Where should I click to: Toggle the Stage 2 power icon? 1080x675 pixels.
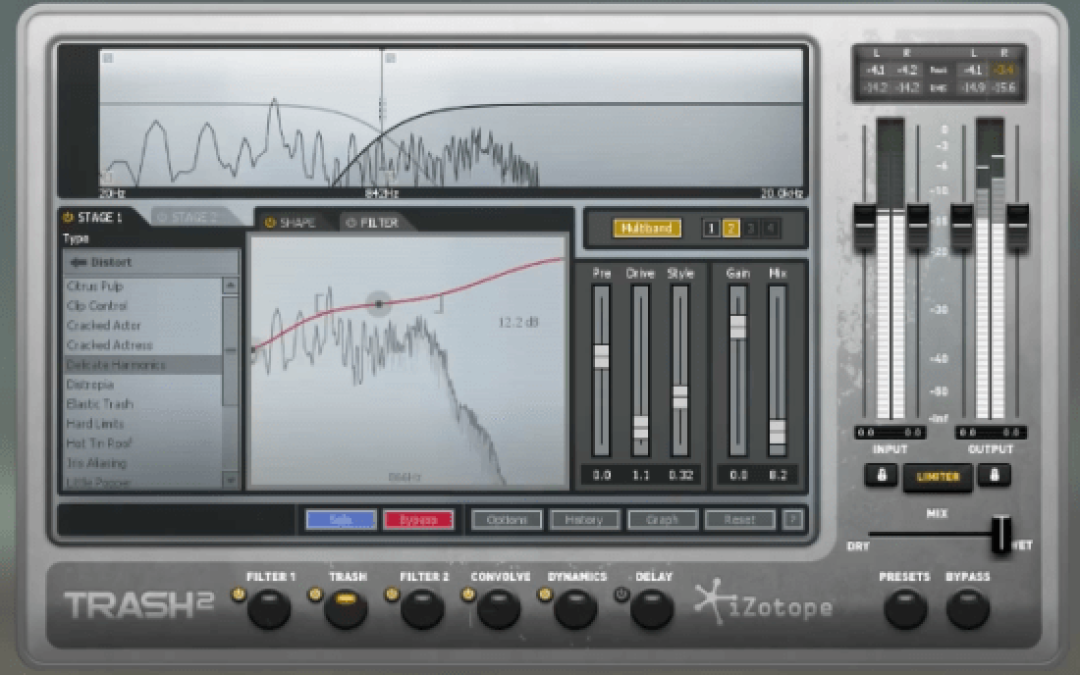162,218
